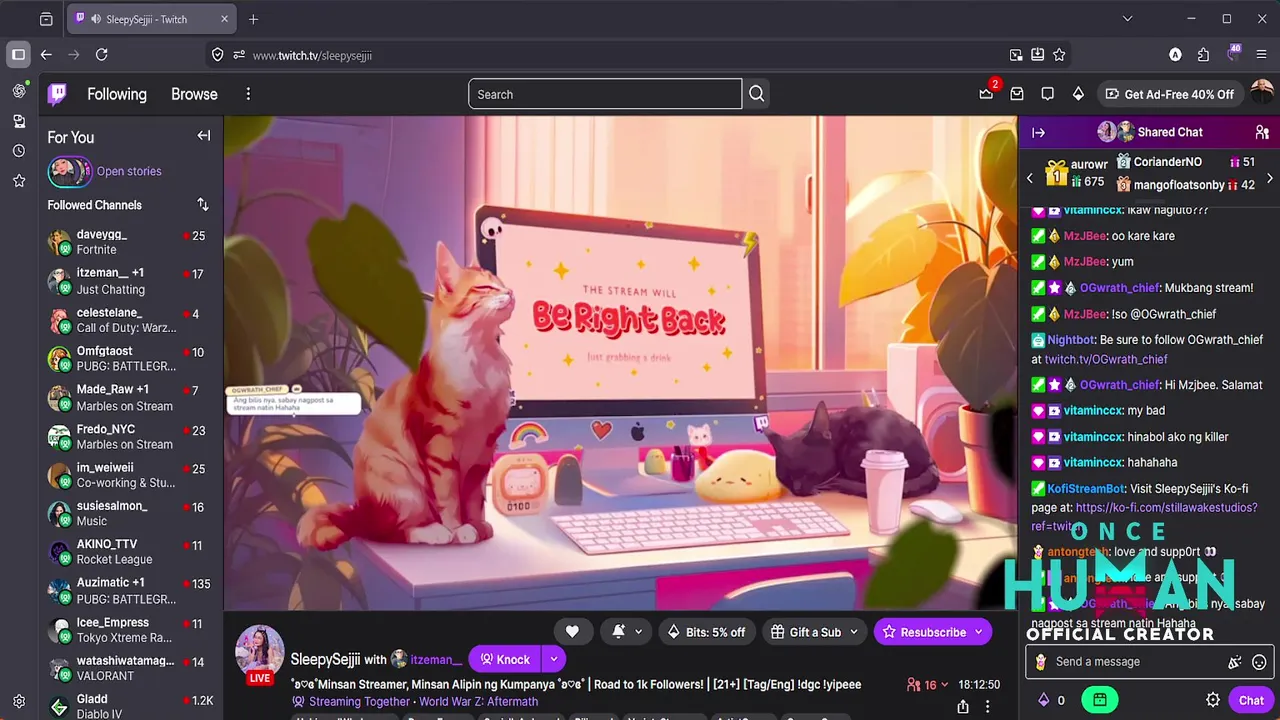Open the browser sidebar bookmarks star icon
1280x720 pixels.
click(19, 181)
